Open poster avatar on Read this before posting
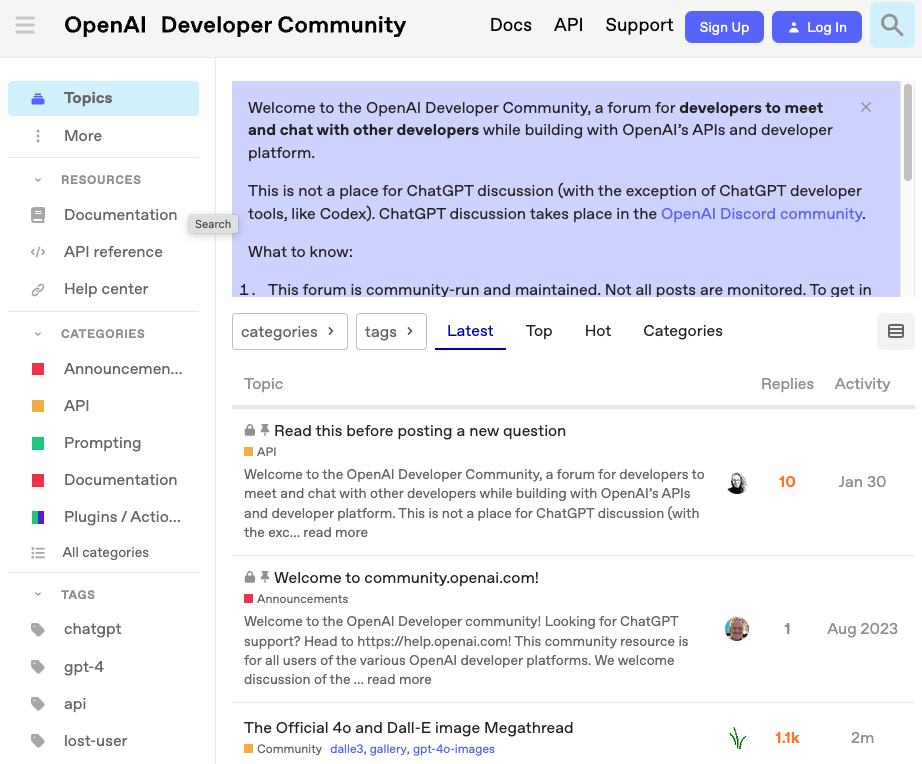The height and width of the screenshot is (764, 922). pyautogui.click(x=737, y=482)
